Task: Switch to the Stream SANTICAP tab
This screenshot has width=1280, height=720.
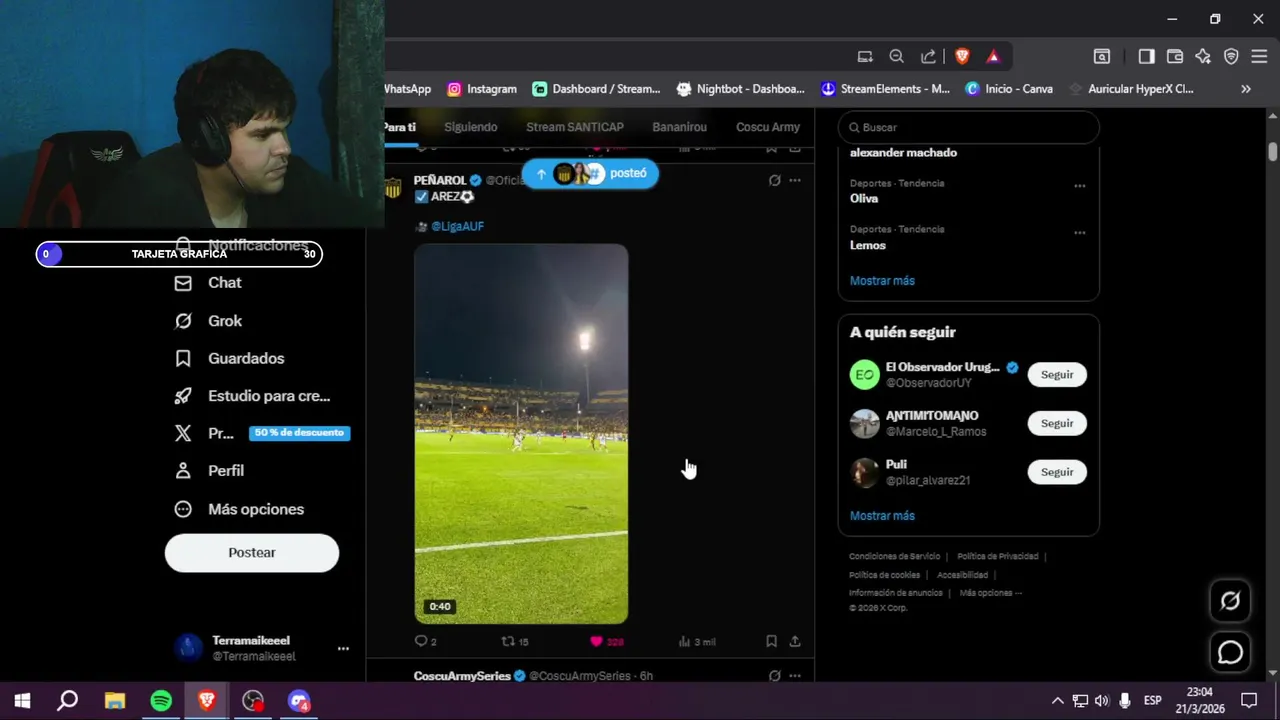Action: point(575,127)
